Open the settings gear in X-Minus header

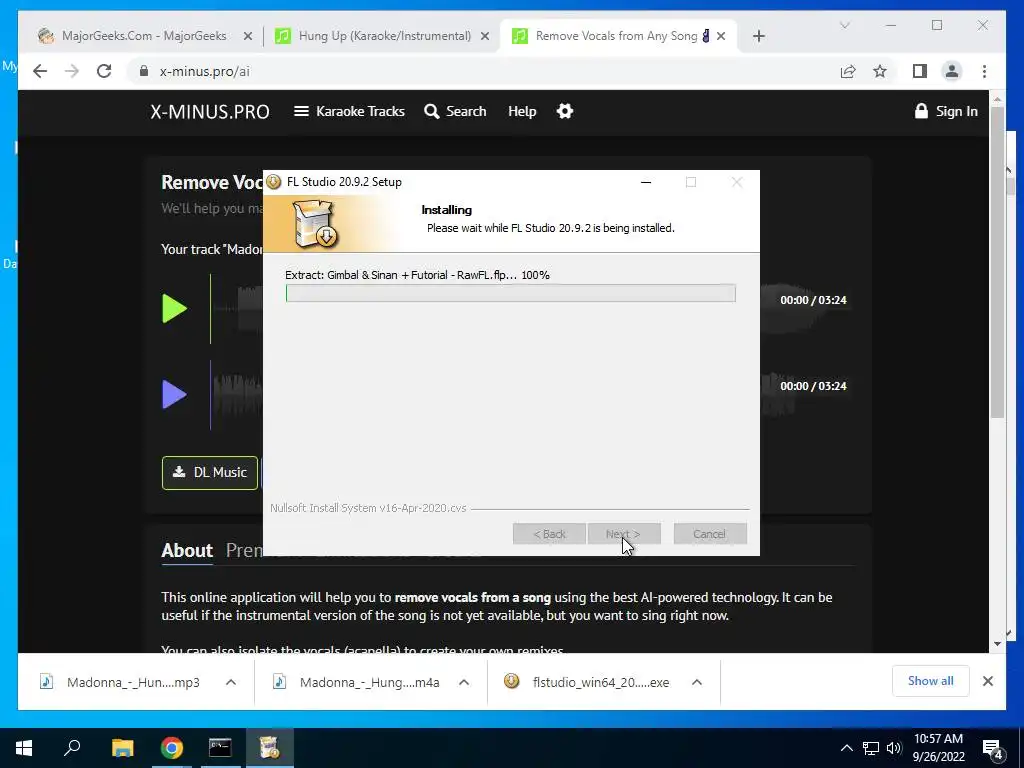(565, 111)
